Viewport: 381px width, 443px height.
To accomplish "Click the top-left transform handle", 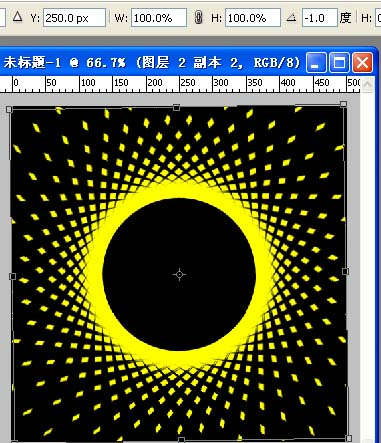I will (x=9, y=109).
